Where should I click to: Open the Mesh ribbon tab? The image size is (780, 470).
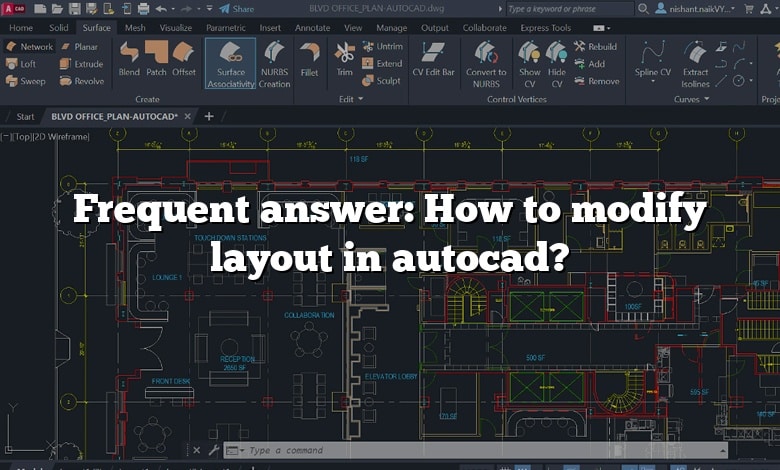click(135, 28)
